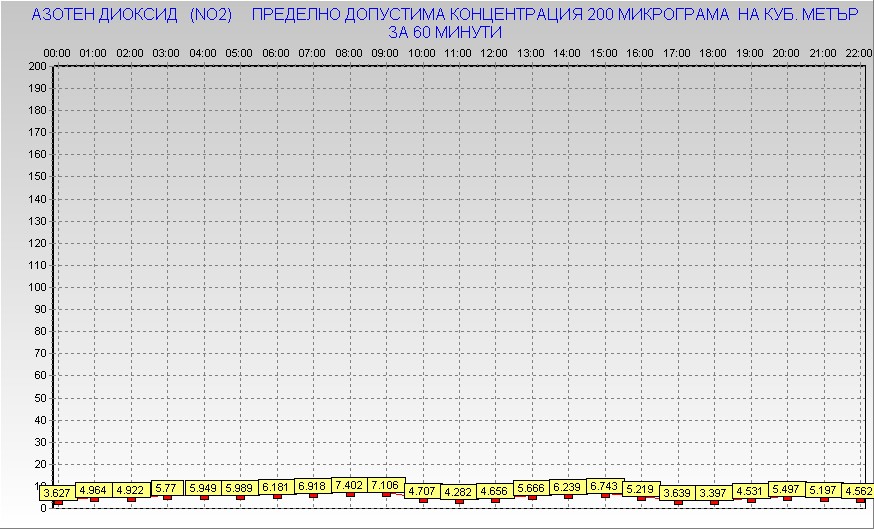Click the 6.743 data point label
This screenshot has height=529, width=874.
(605, 485)
